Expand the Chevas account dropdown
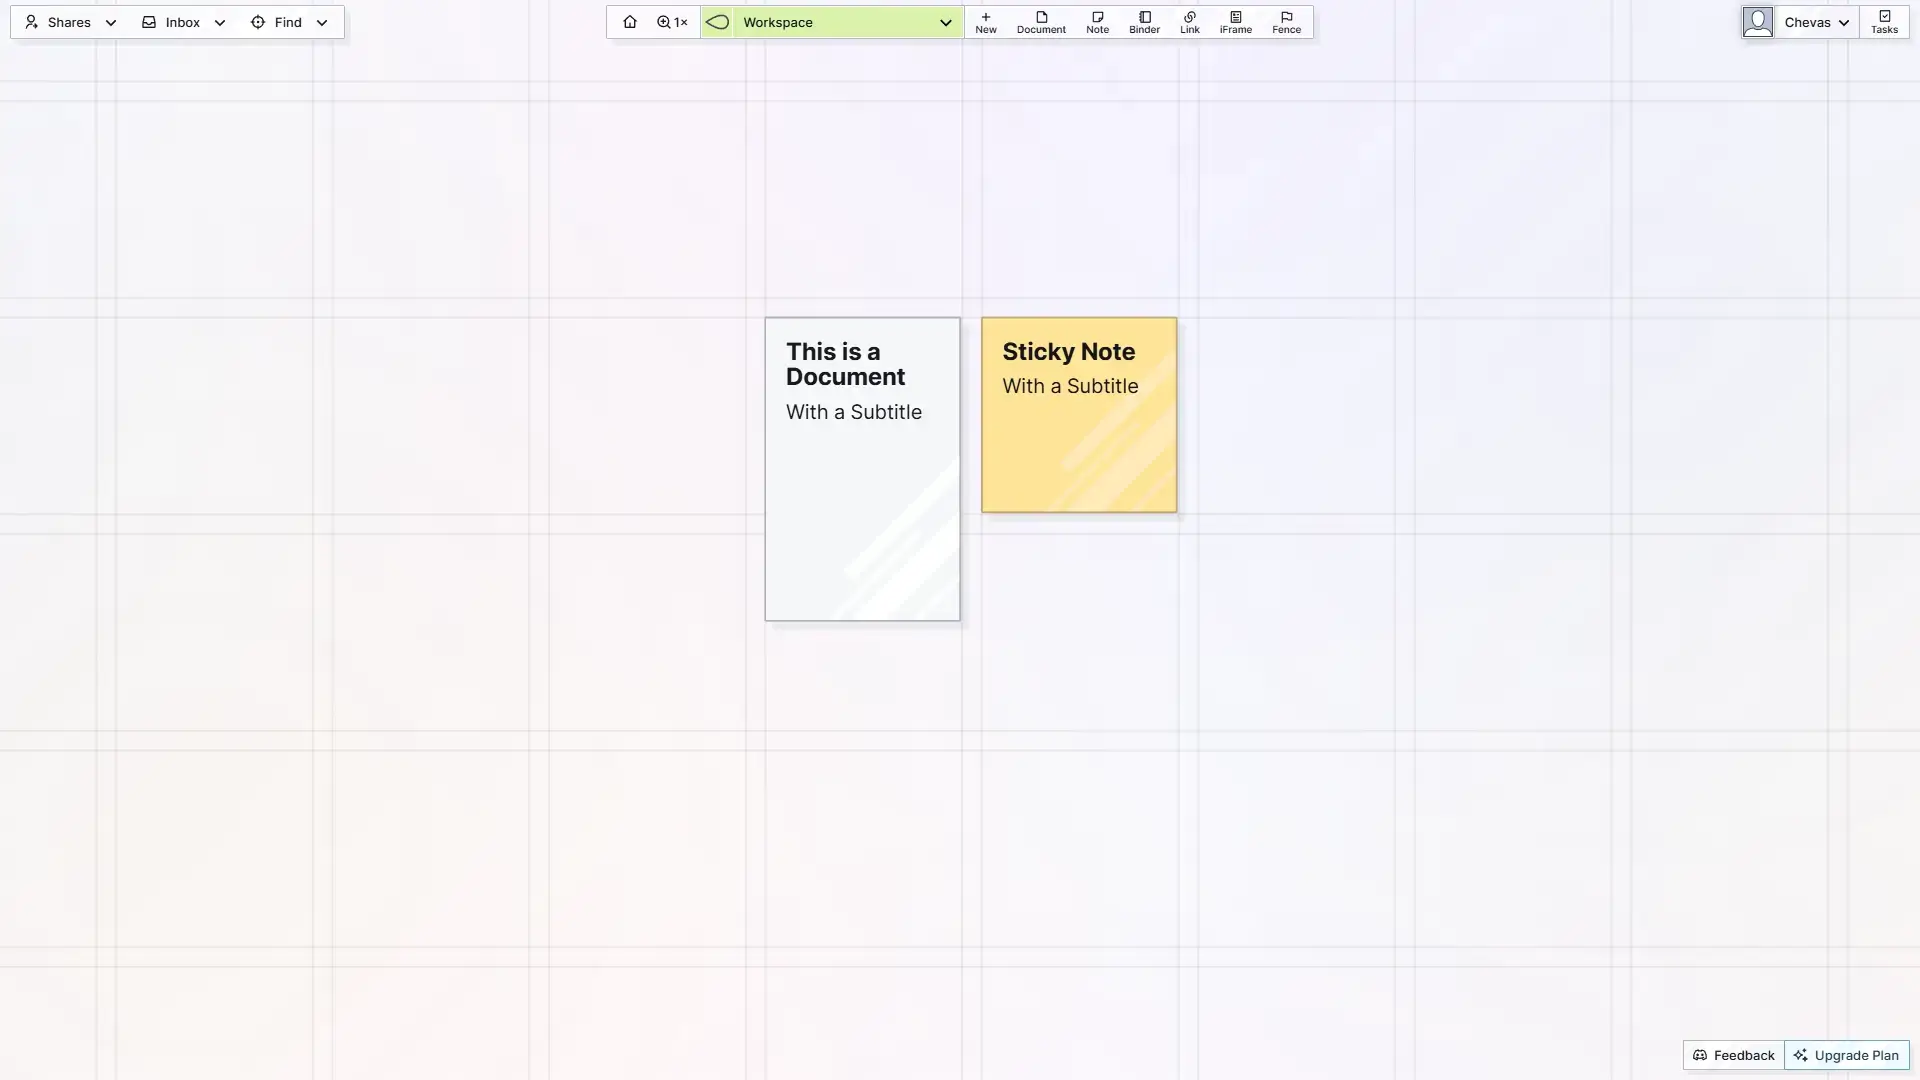The height and width of the screenshot is (1080, 1920). 1843,21
